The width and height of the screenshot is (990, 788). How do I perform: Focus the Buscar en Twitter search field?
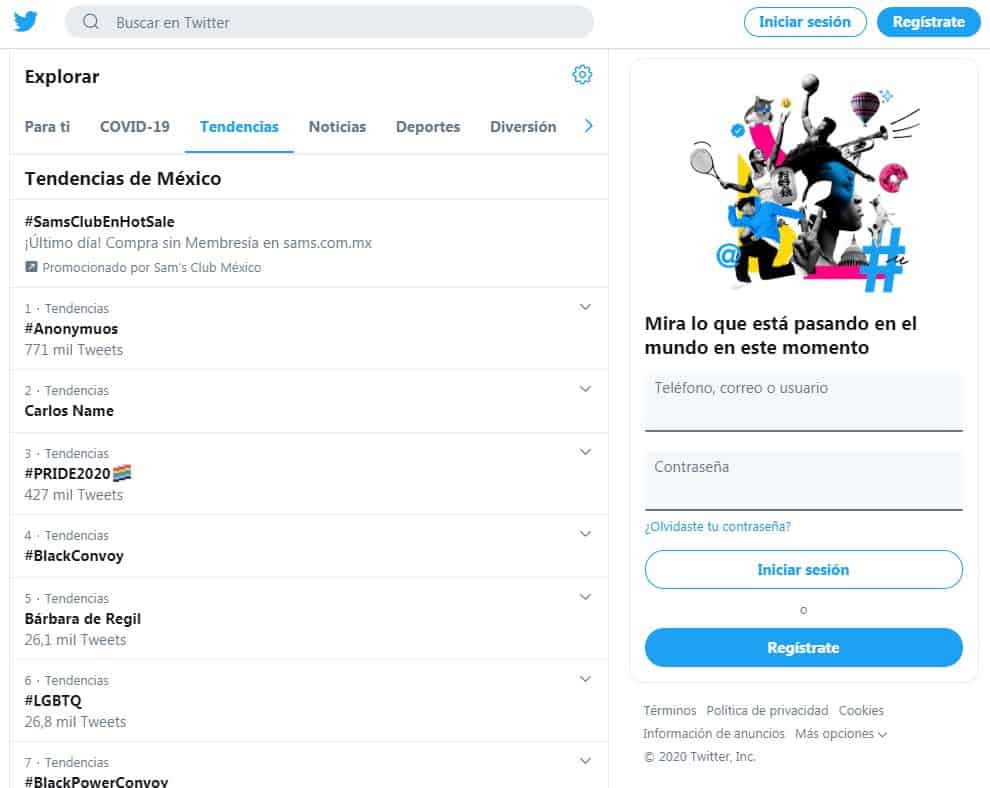[x=329, y=22]
